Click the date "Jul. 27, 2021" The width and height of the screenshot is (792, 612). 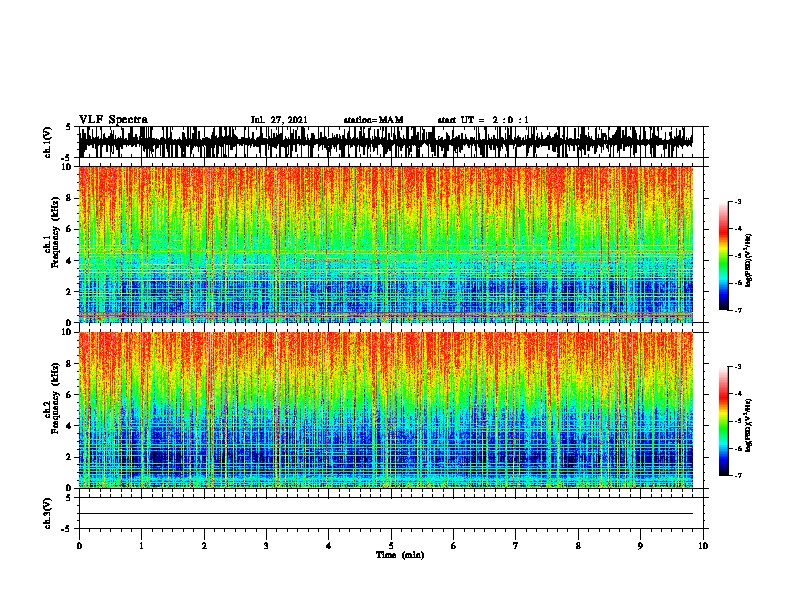(x=279, y=120)
